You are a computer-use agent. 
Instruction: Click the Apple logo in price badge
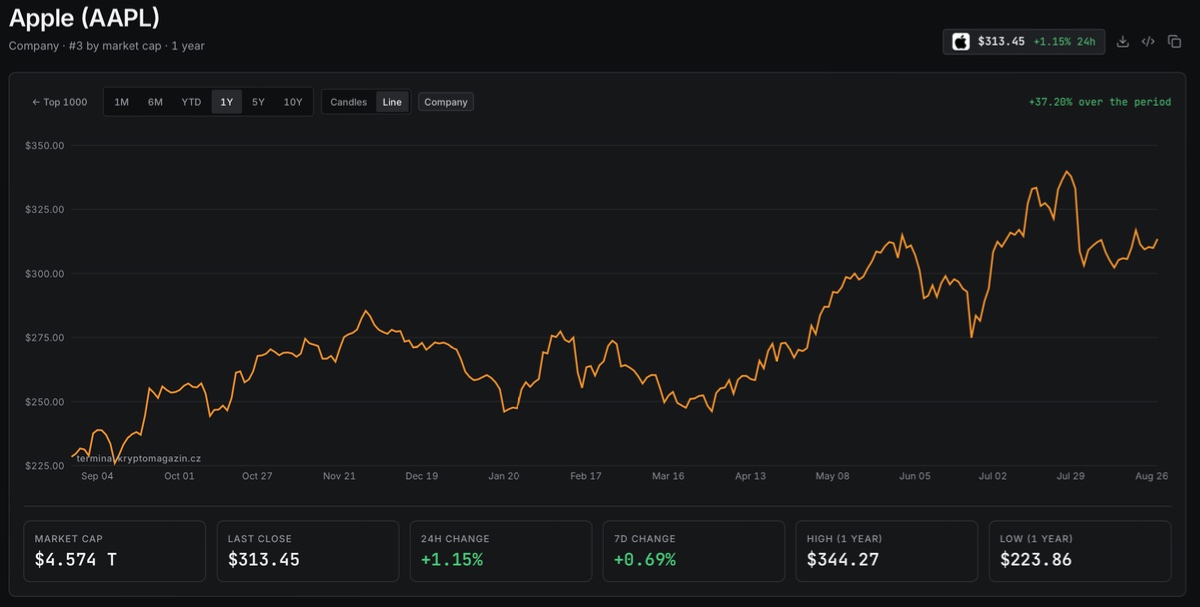[961, 41]
